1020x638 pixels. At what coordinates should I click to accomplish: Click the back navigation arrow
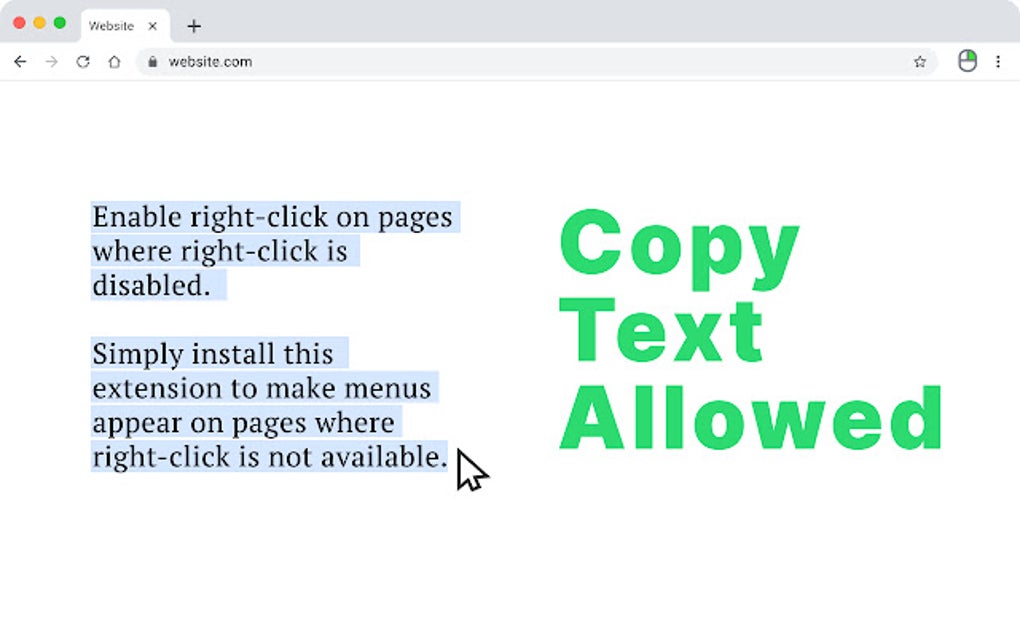point(20,61)
